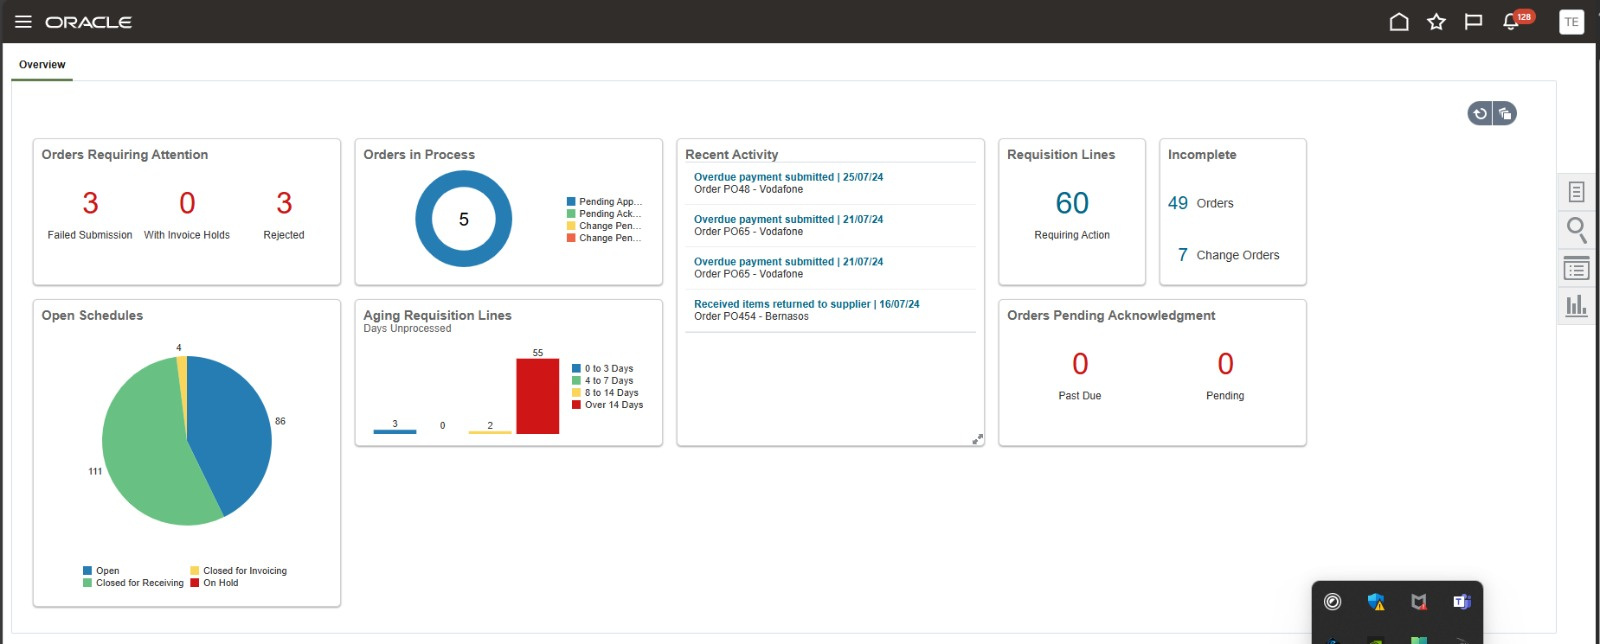Click Orders Requiring Attention title
The width and height of the screenshot is (1600, 644).
click(x=125, y=155)
